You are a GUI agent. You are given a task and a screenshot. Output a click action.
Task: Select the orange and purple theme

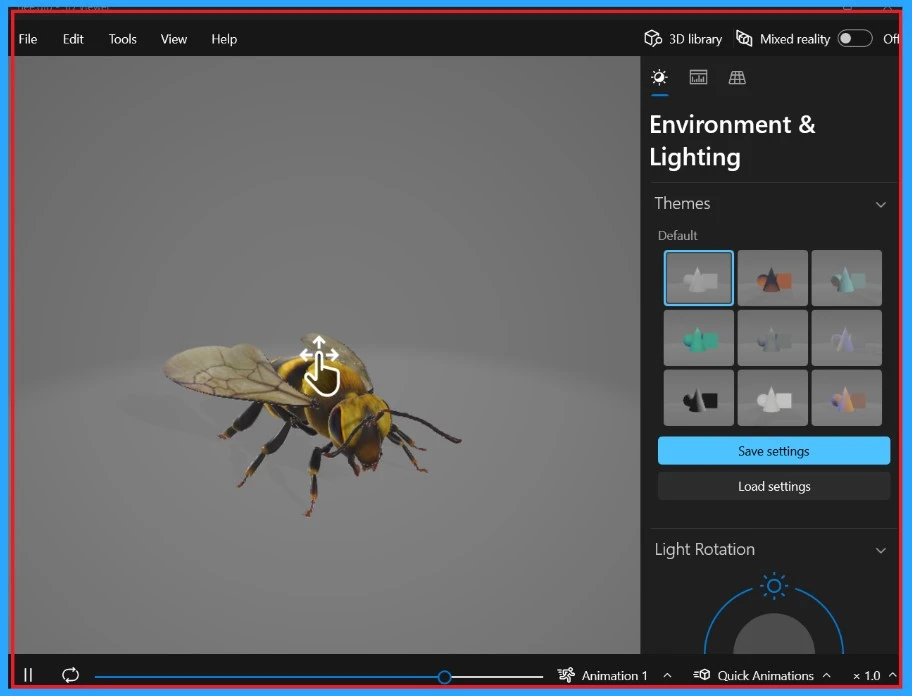tap(846, 398)
